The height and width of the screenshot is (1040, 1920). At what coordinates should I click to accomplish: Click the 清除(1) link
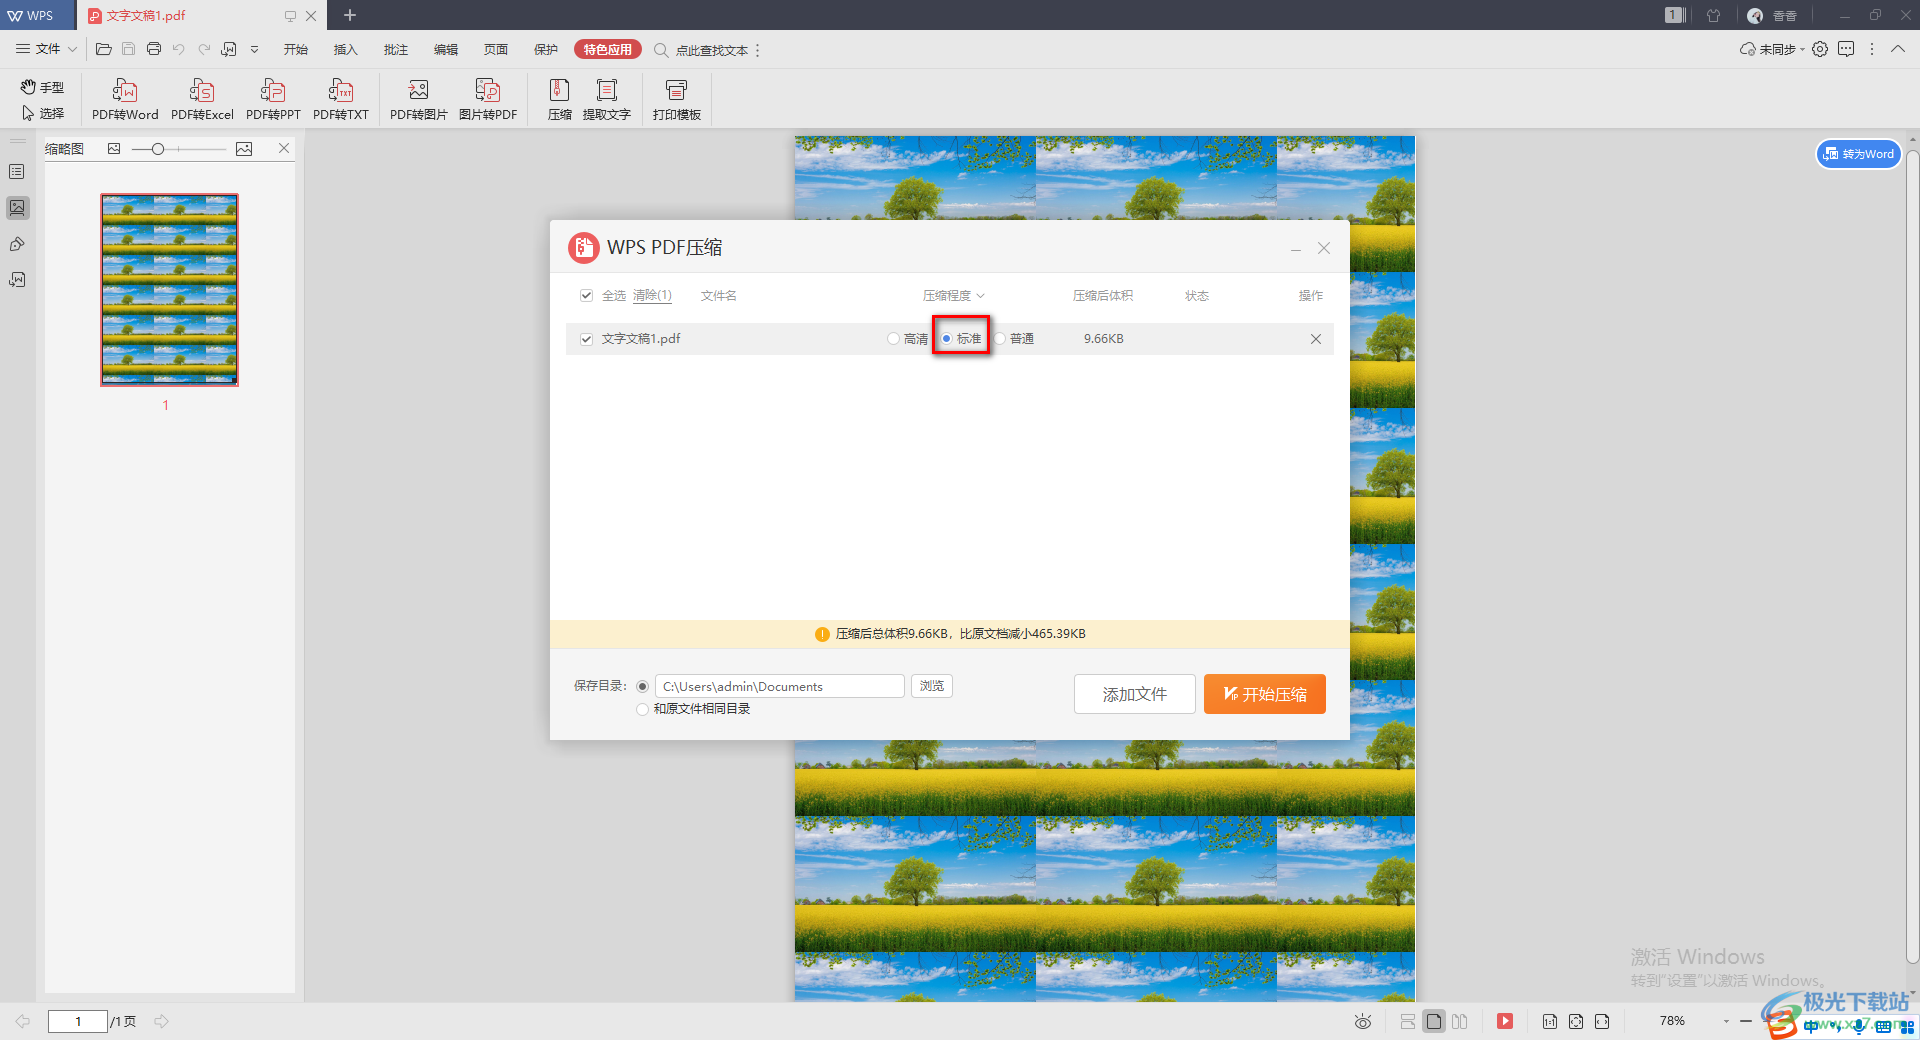point(652,296)
